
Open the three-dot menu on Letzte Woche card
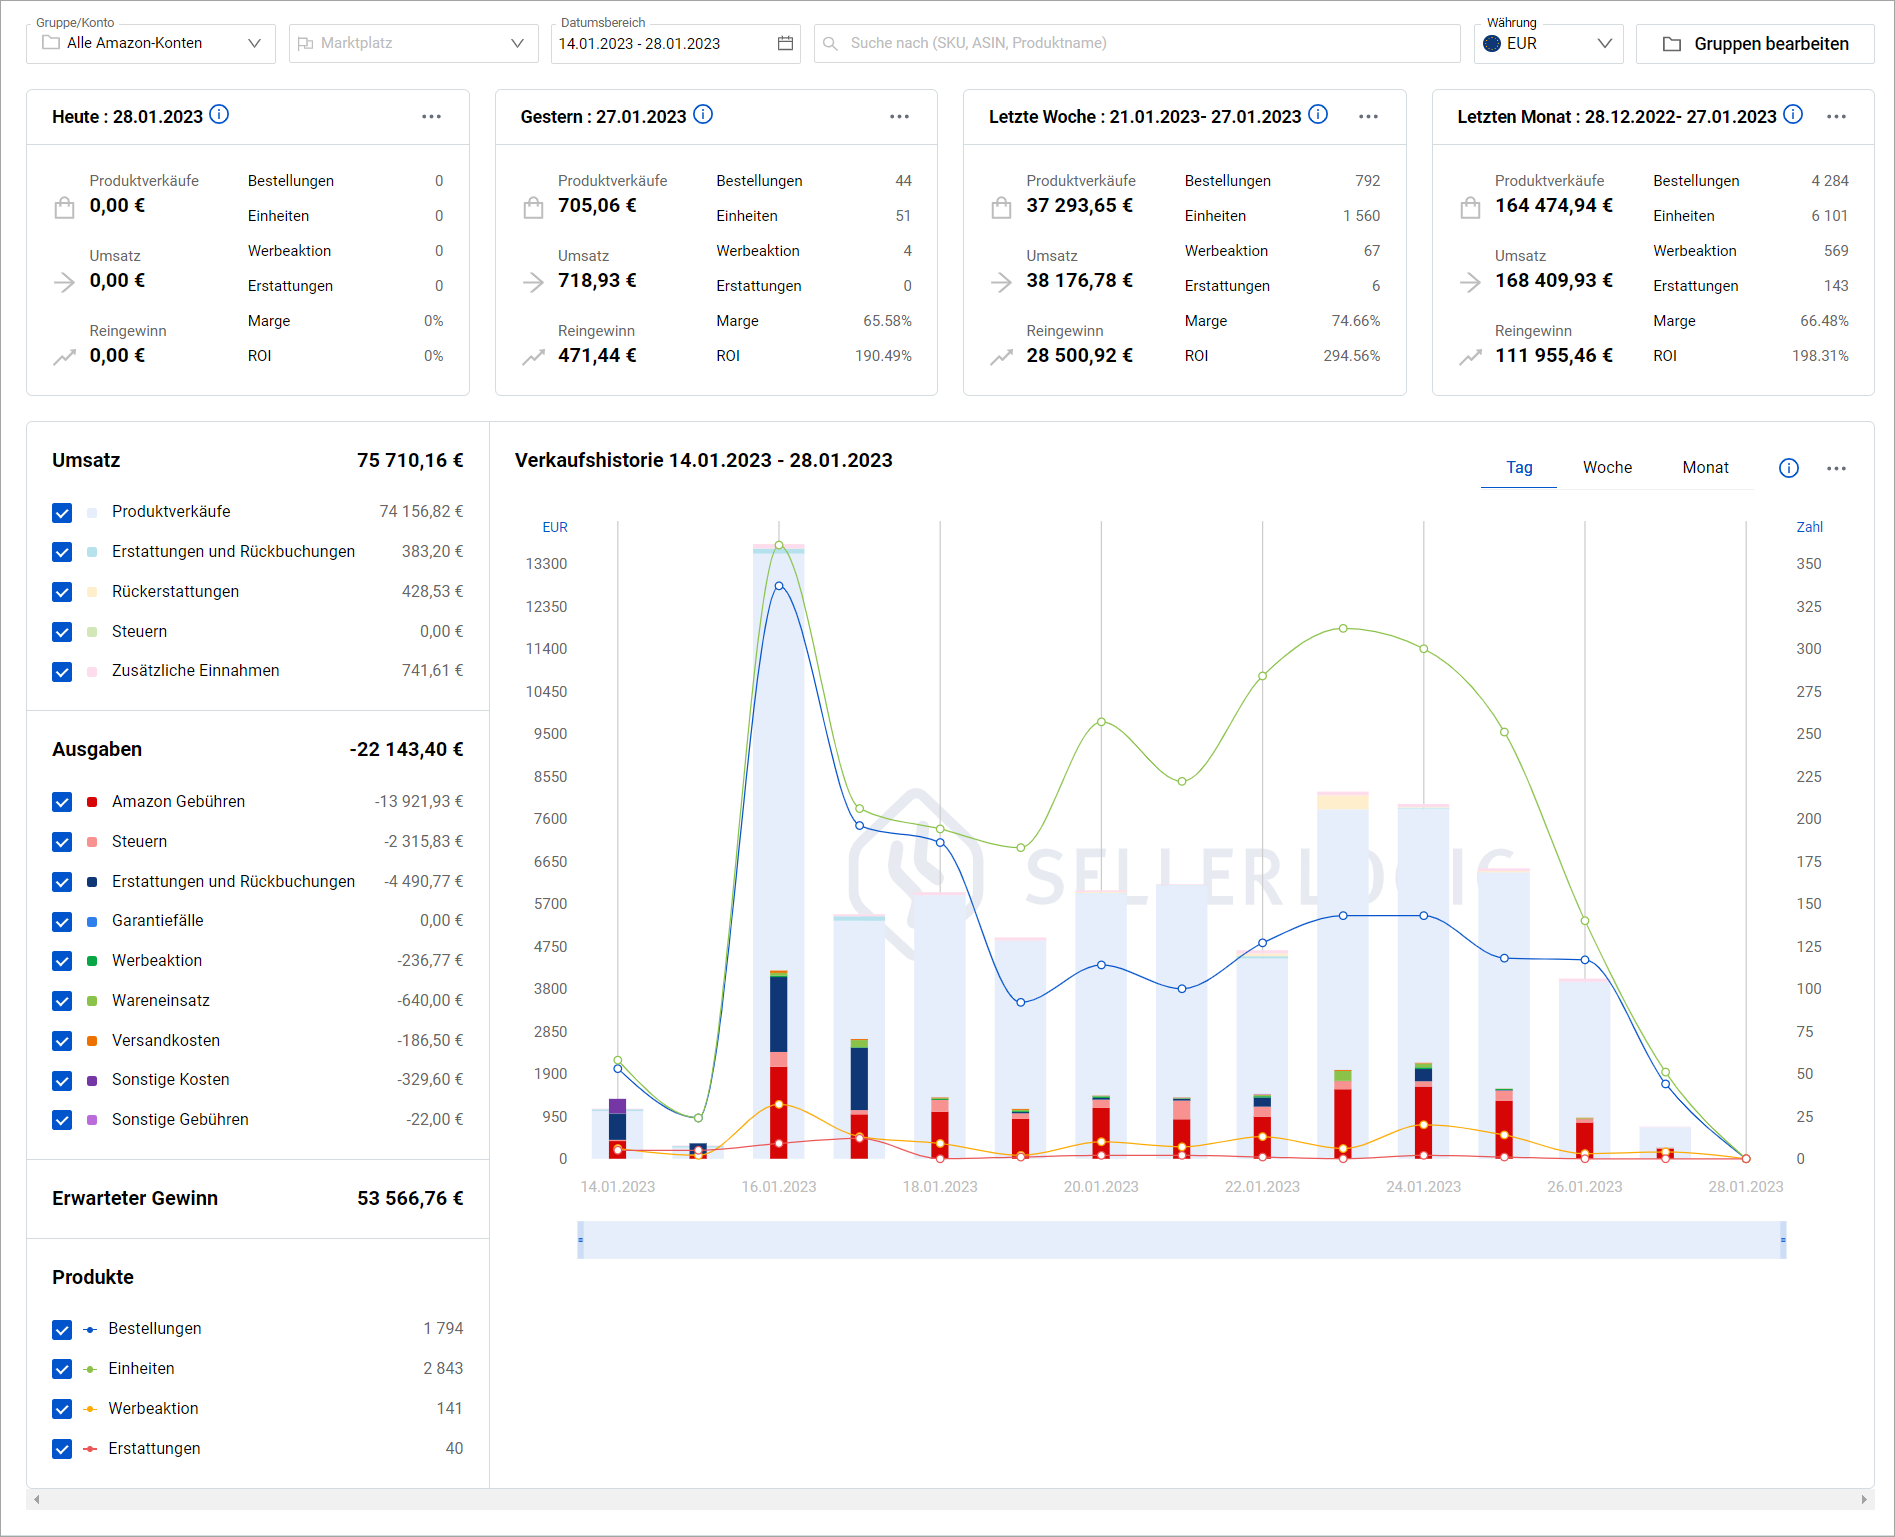[1368, 117]
